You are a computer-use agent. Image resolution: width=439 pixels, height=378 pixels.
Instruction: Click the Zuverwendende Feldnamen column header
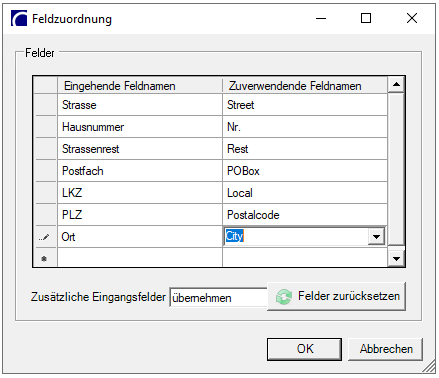coord(305,86)
